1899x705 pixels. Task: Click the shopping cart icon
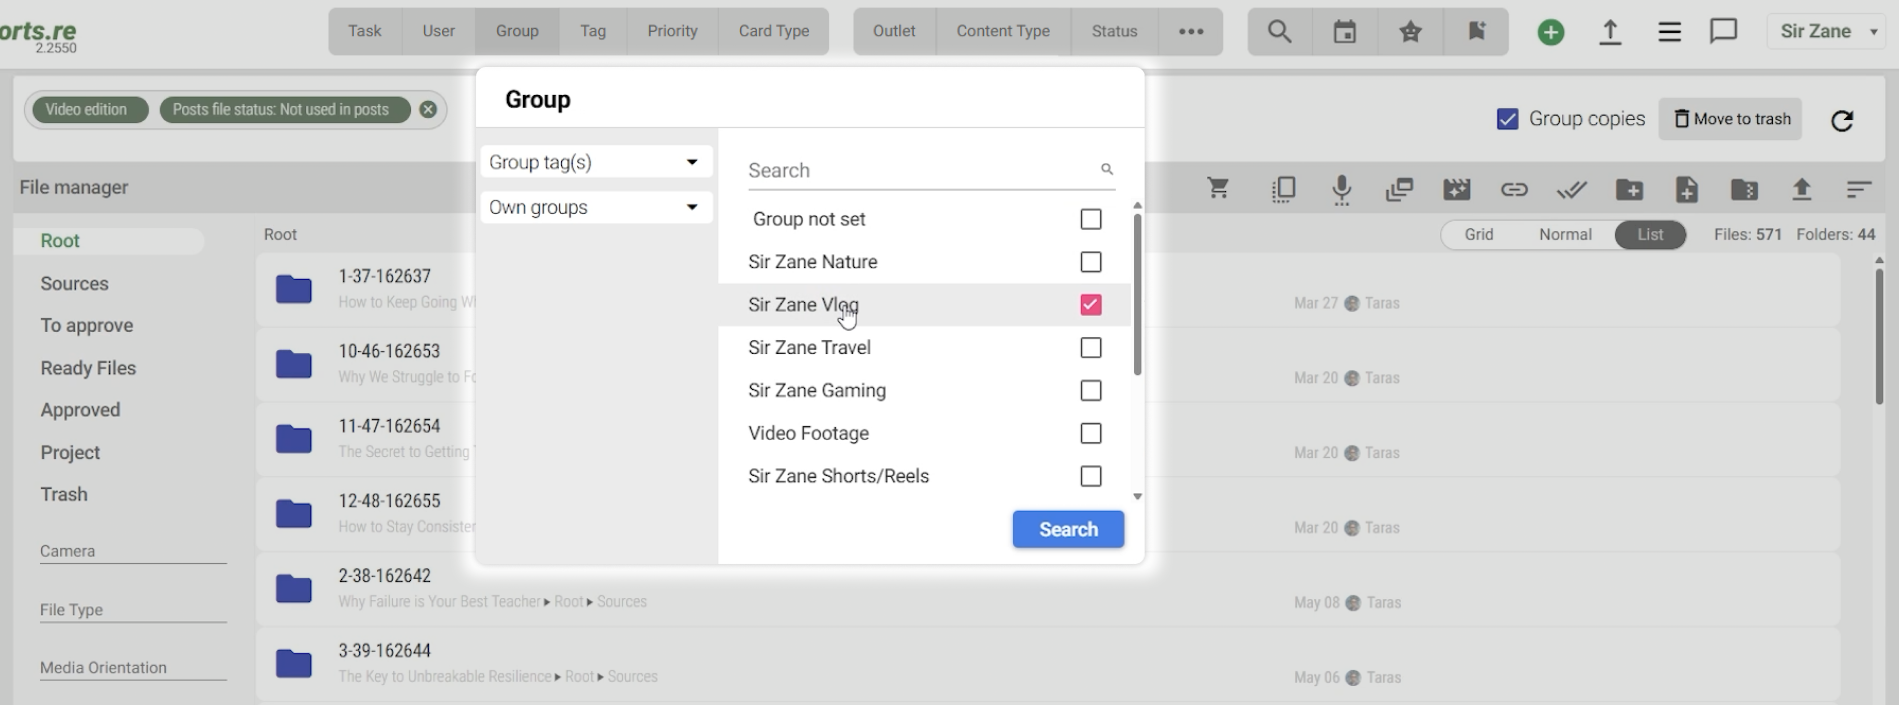pos(1217,188)
